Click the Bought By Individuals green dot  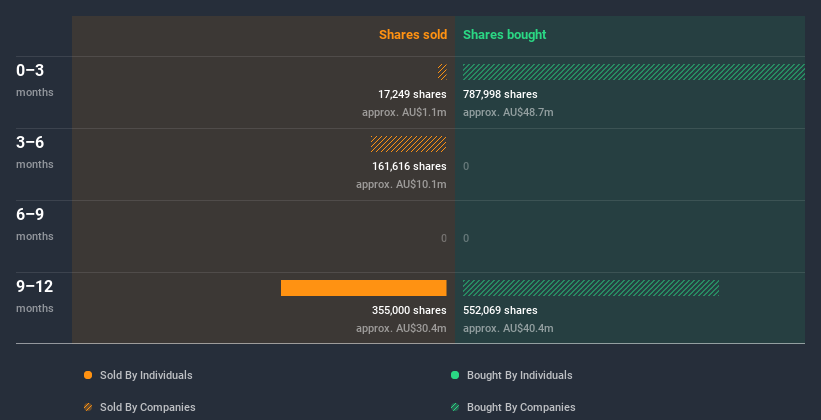tap(455, 375)
